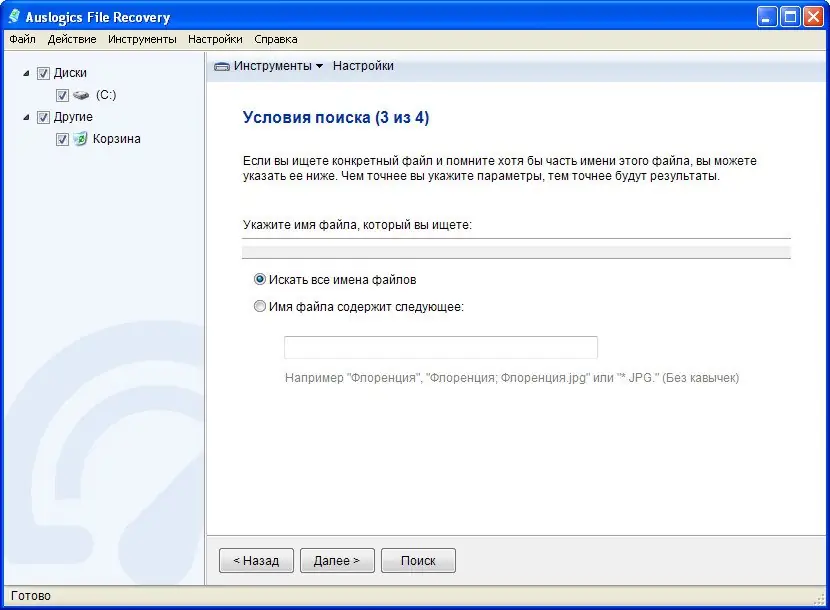Select the Диски tree item label
This screenshot has height=610, width=830.
click(x=70, y=73)
